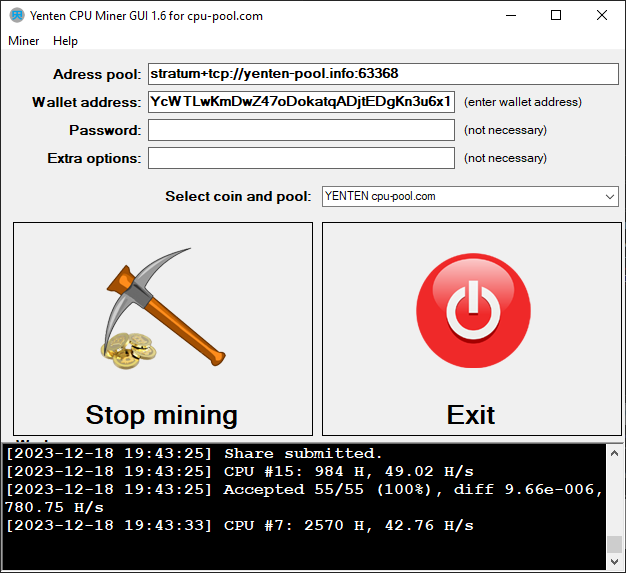Maximize the Yenten CPU Miner window
Image resolution: width=626 pixels, height=573 pixels.
(556, 16)
